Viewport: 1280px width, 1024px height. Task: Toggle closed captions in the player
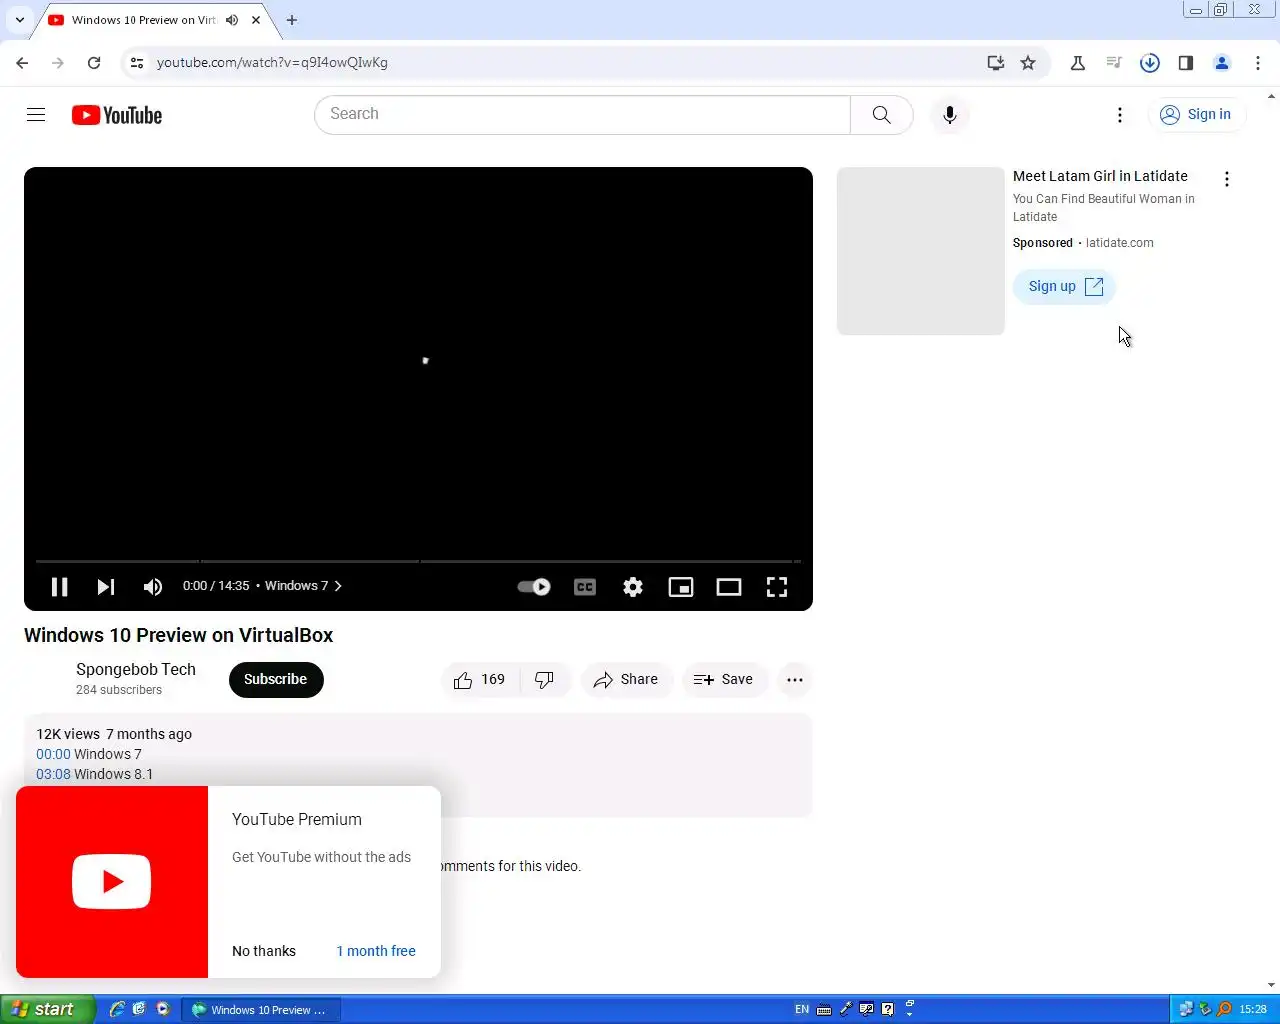coord(585,587)
